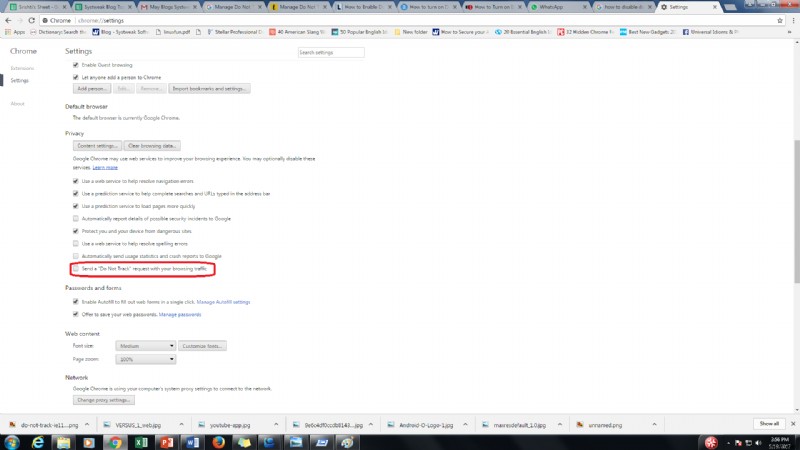Toggle Enable Guest browsing checkbox
The image size is (800, 450).
[x=76, y=65]
